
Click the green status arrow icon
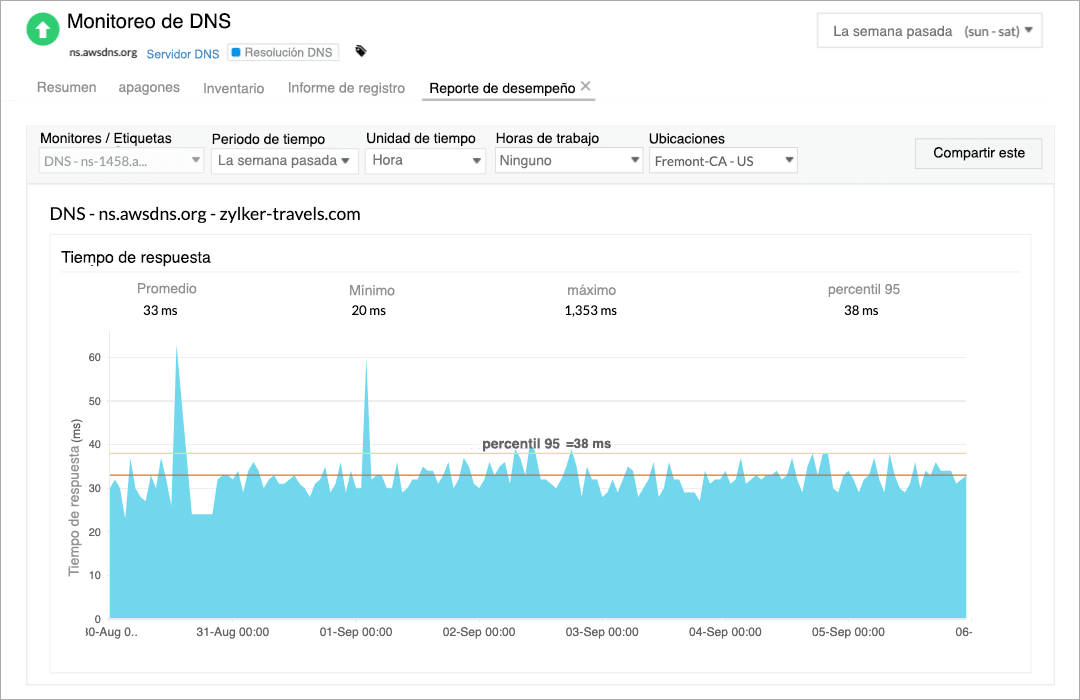[42, 29]
